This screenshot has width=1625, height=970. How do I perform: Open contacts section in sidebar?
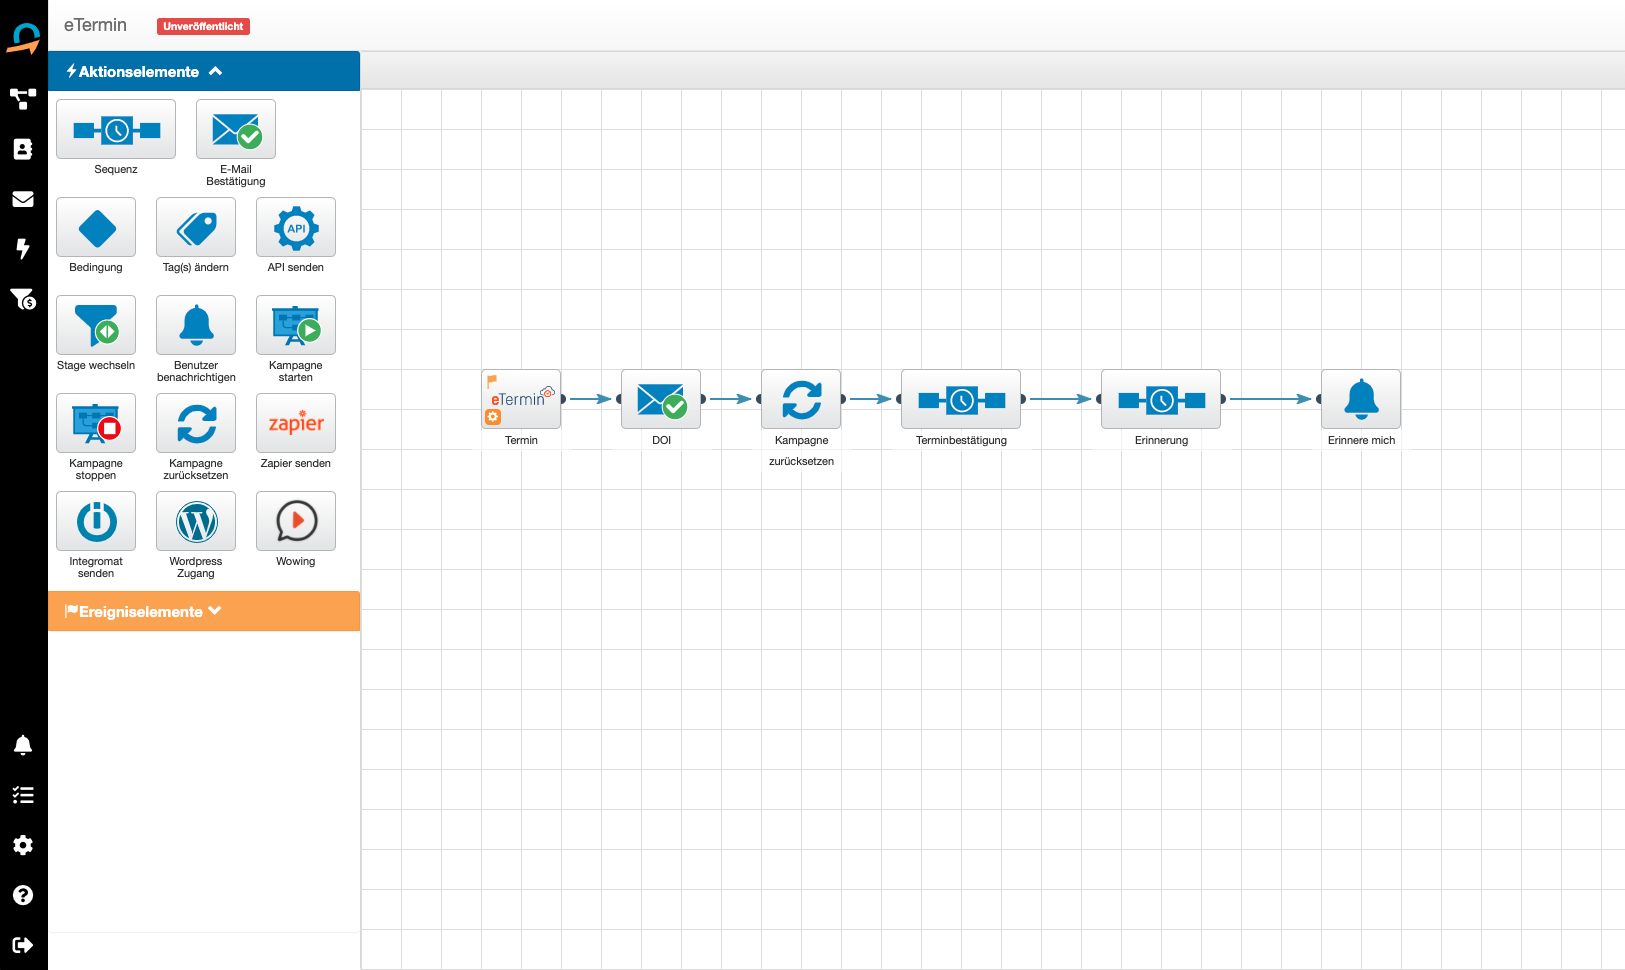click(23, 149)
